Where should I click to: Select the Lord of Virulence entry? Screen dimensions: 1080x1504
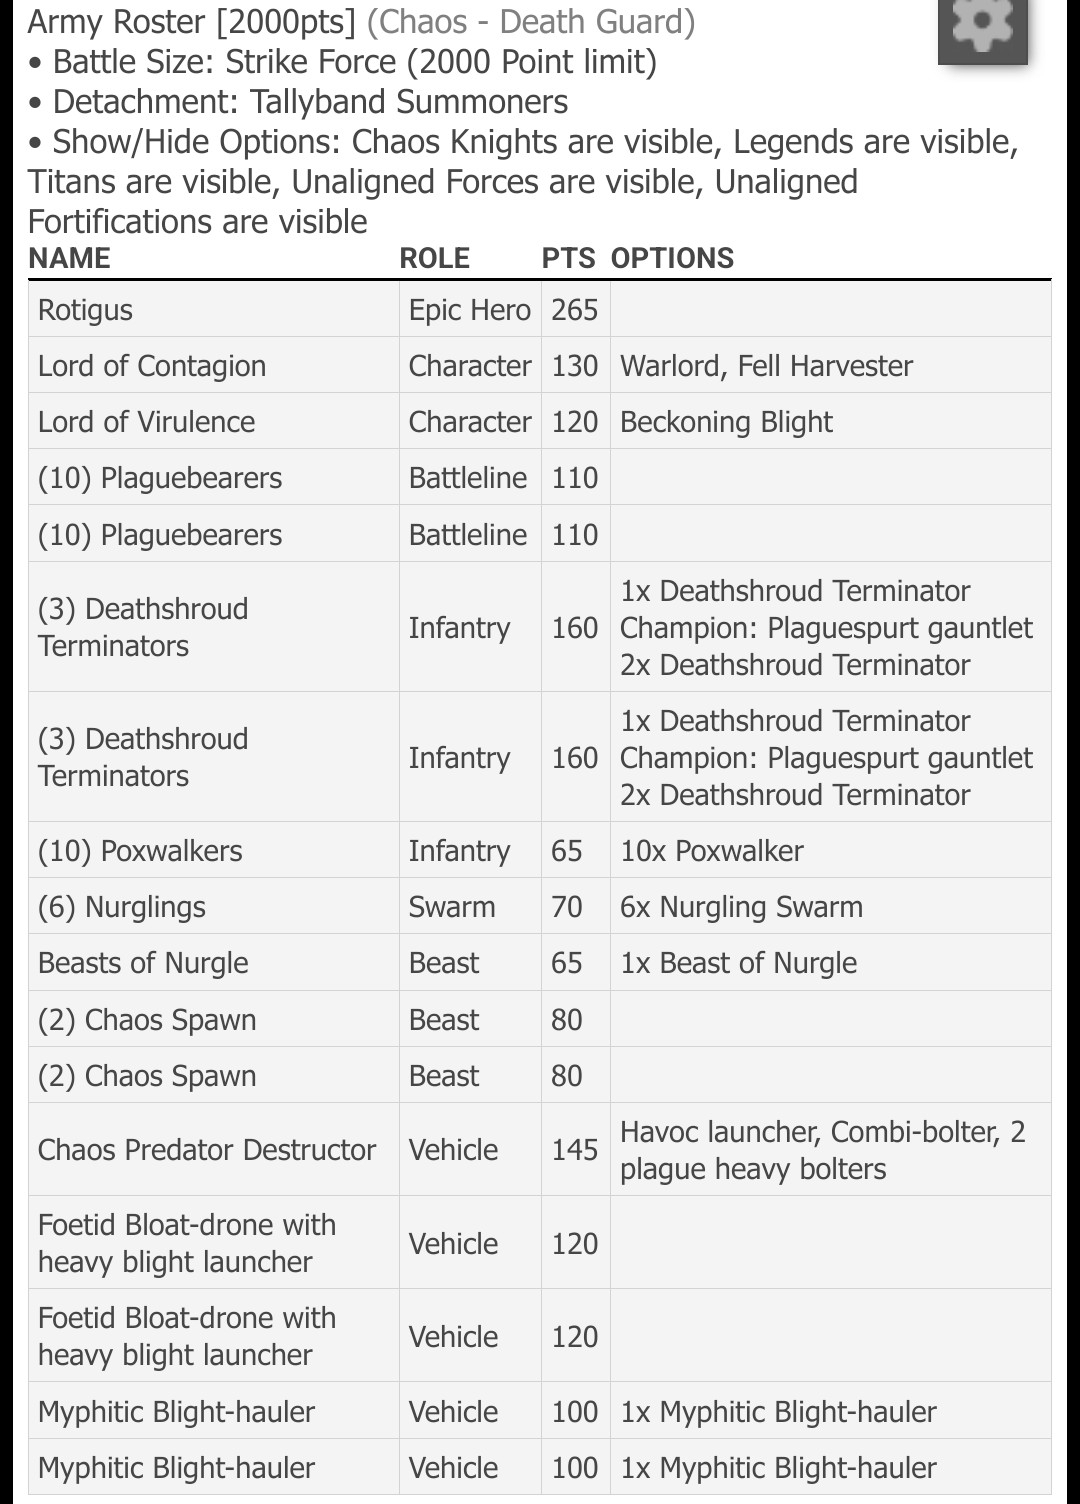pyautogui.click(x=146, y=422)
